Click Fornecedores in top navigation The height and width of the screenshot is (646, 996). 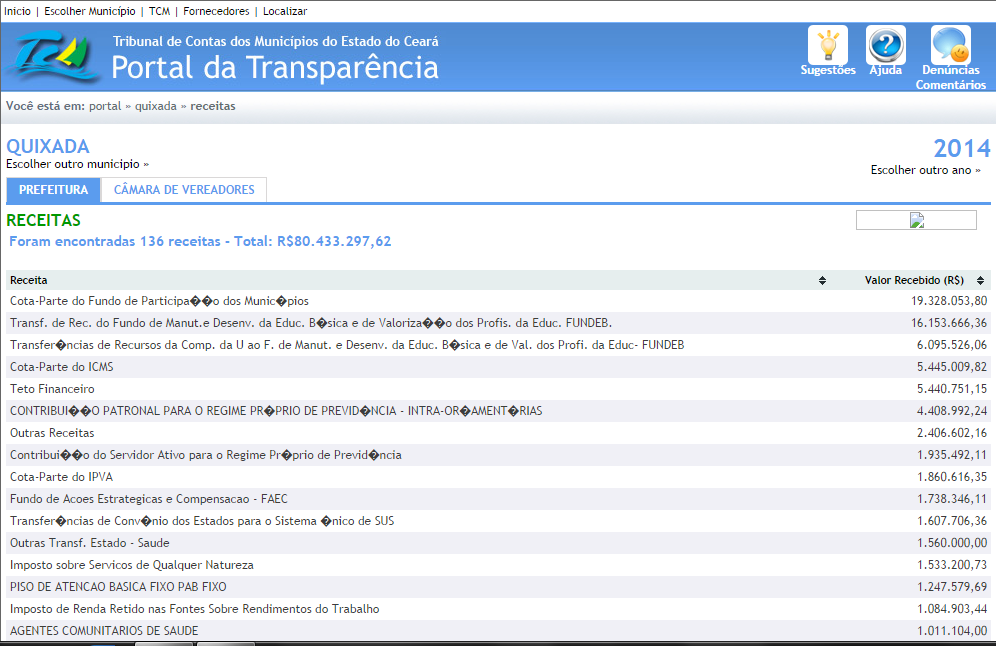(218, 11)
